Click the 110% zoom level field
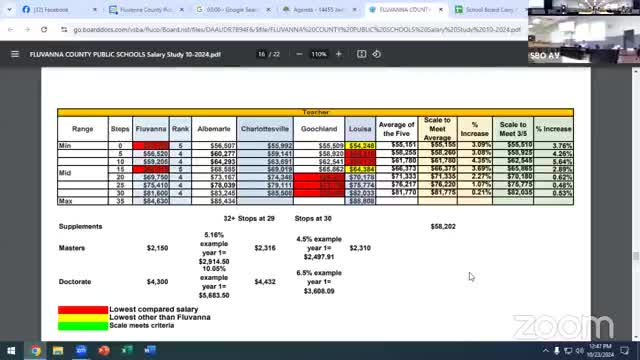Image resolution: width=640 pixels, height=360 pixels. (319, 54)
